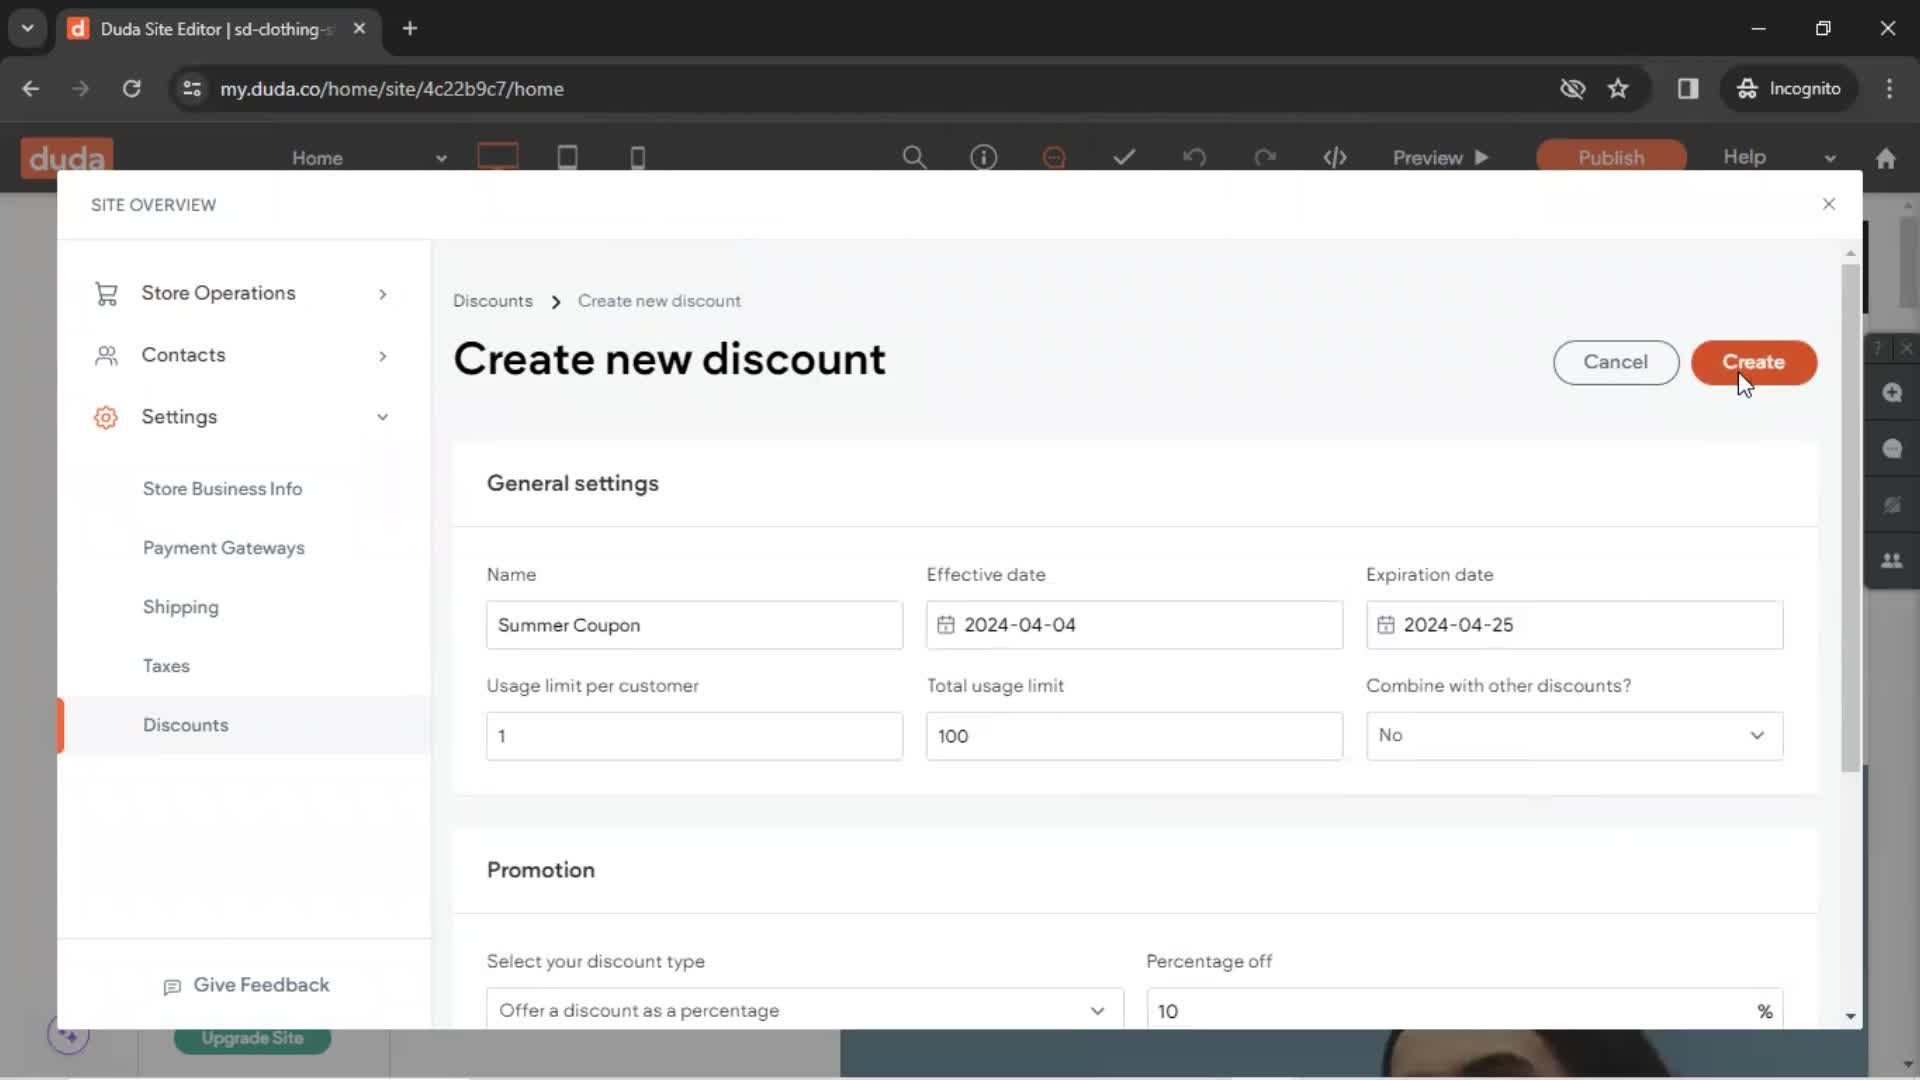This screenshot has width=1920, height=1080.
Task: Switch to mobile view
Action: (x=637, y=157)
